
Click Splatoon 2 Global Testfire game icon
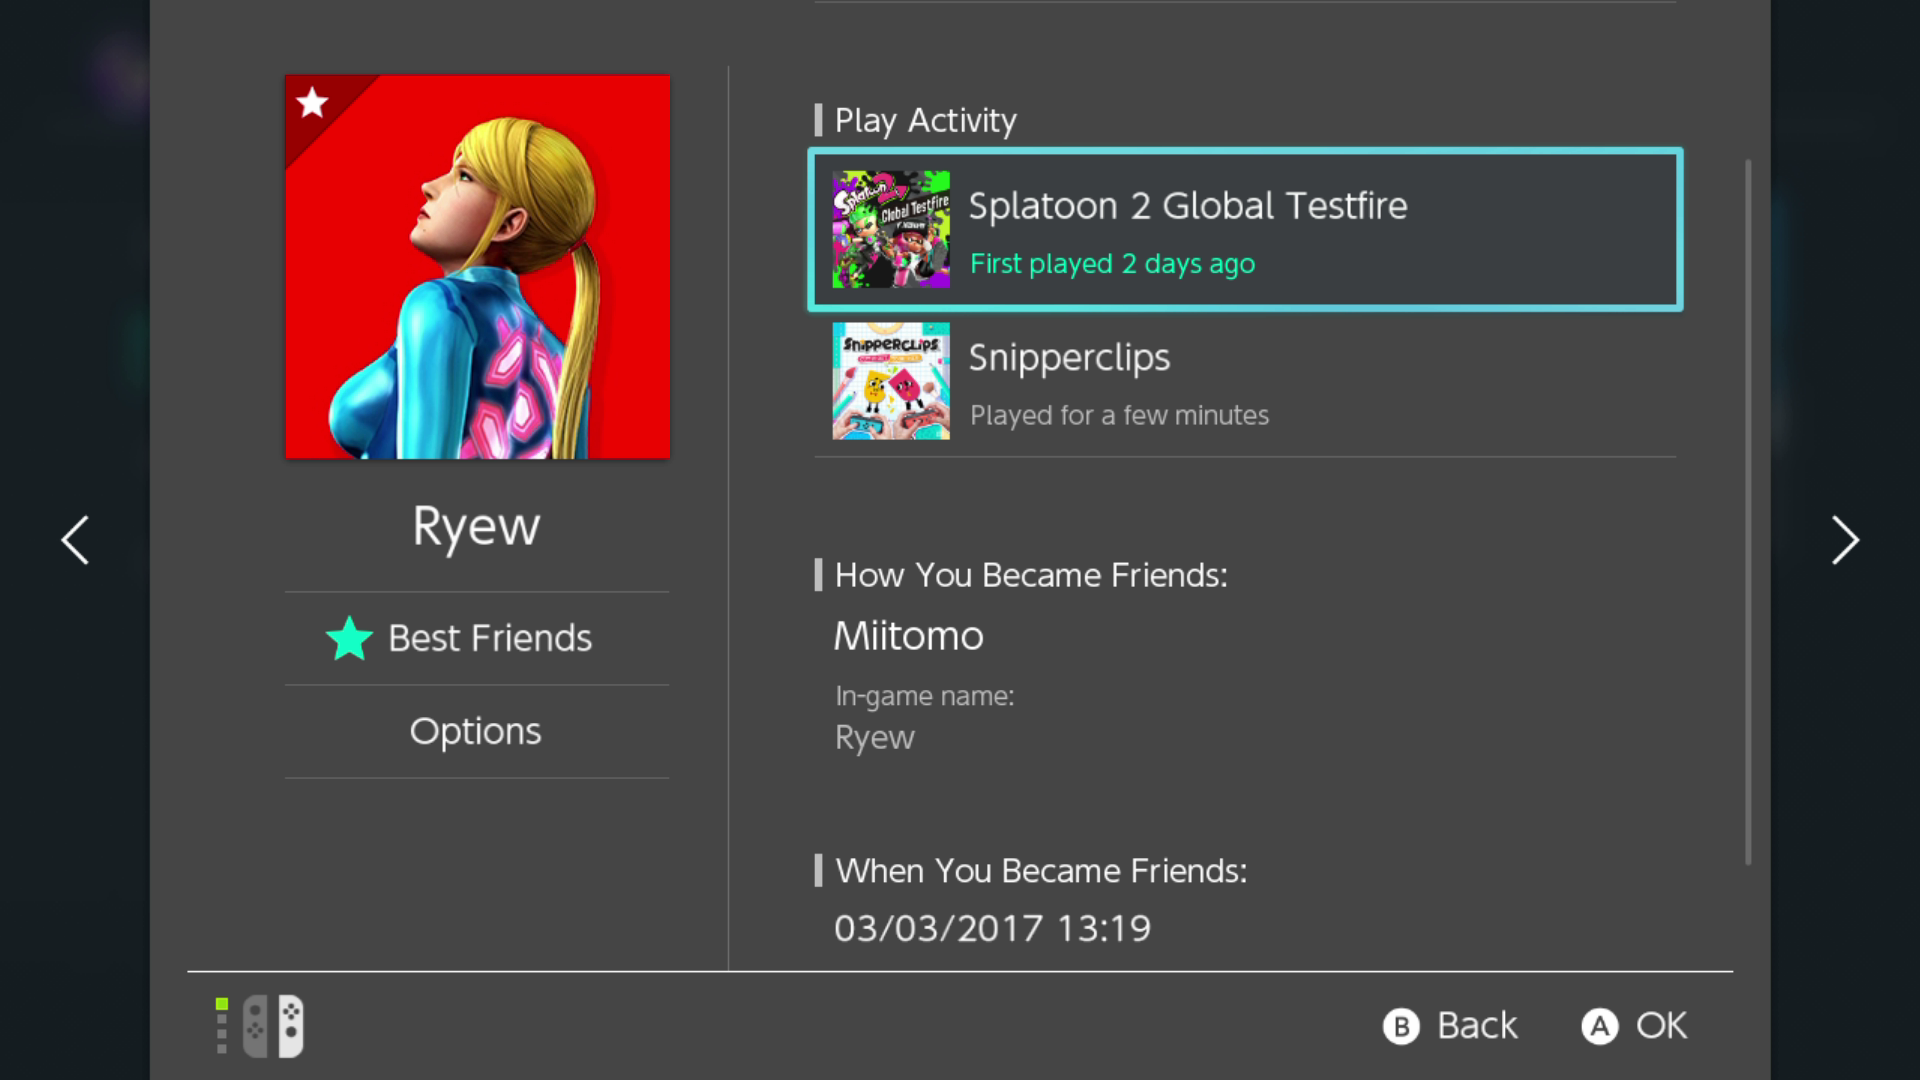(x=890, y=229)
